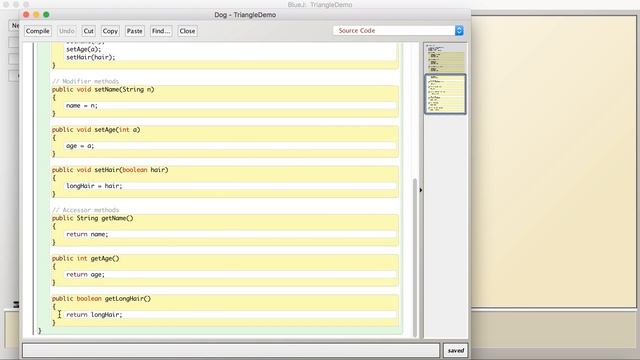Click the green zoom button of Dog window
This screenshot has height=360, width=640.
click(x=46, y=15)
